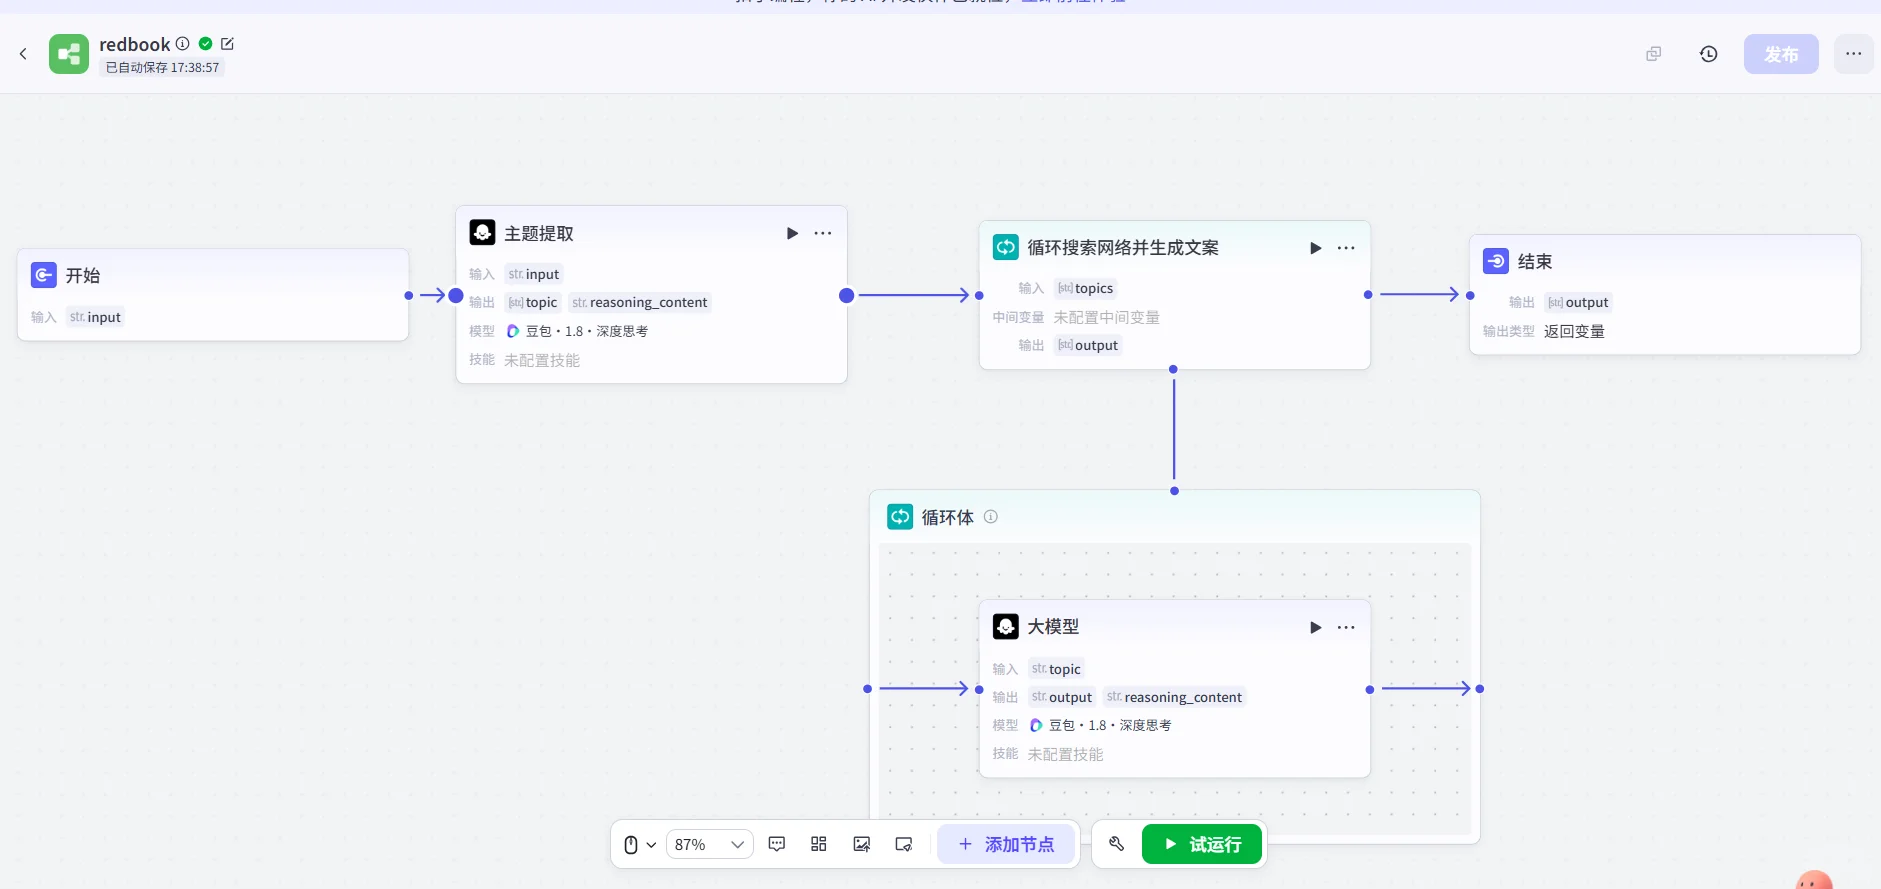
Task: Run the 大模型 node with play button
Action: click(x=1316, y=627)
